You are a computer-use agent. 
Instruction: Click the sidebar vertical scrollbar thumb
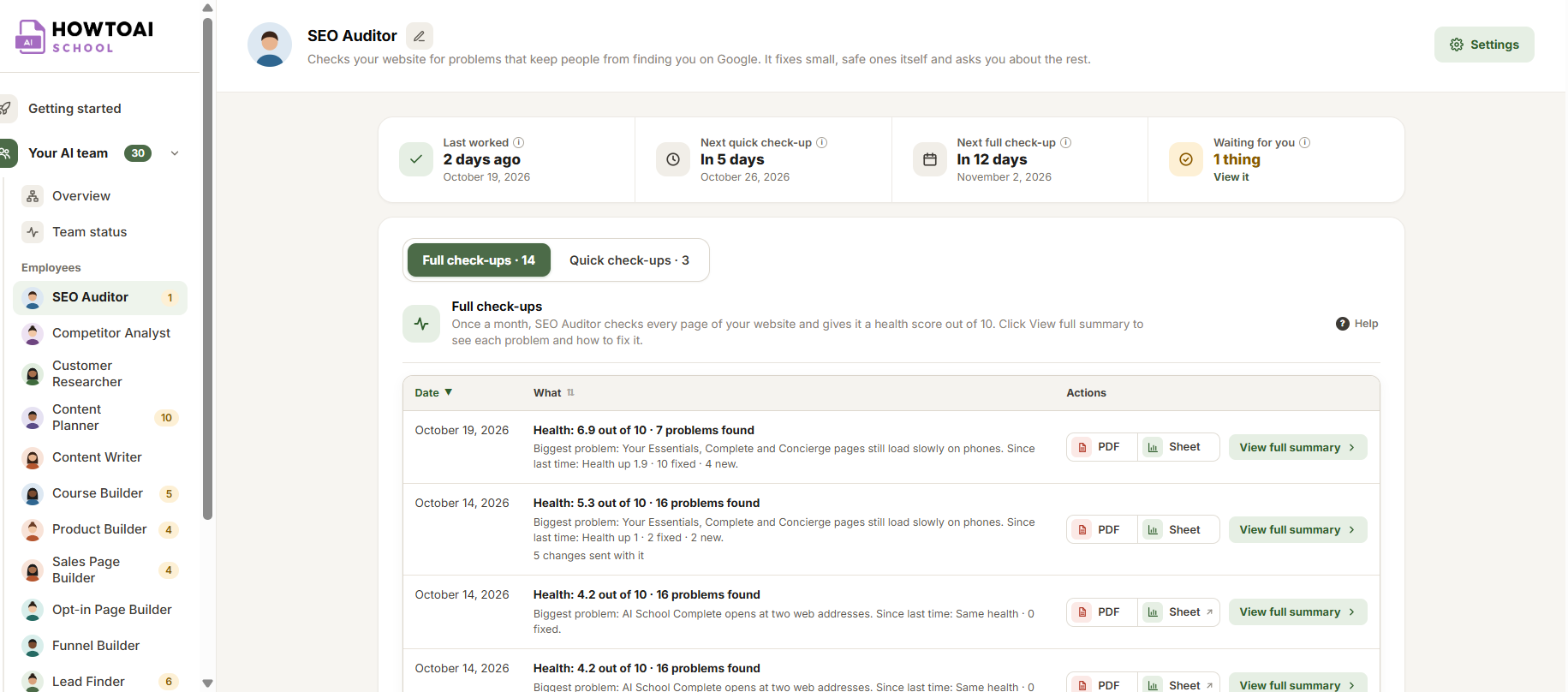(x=207, y=268)
